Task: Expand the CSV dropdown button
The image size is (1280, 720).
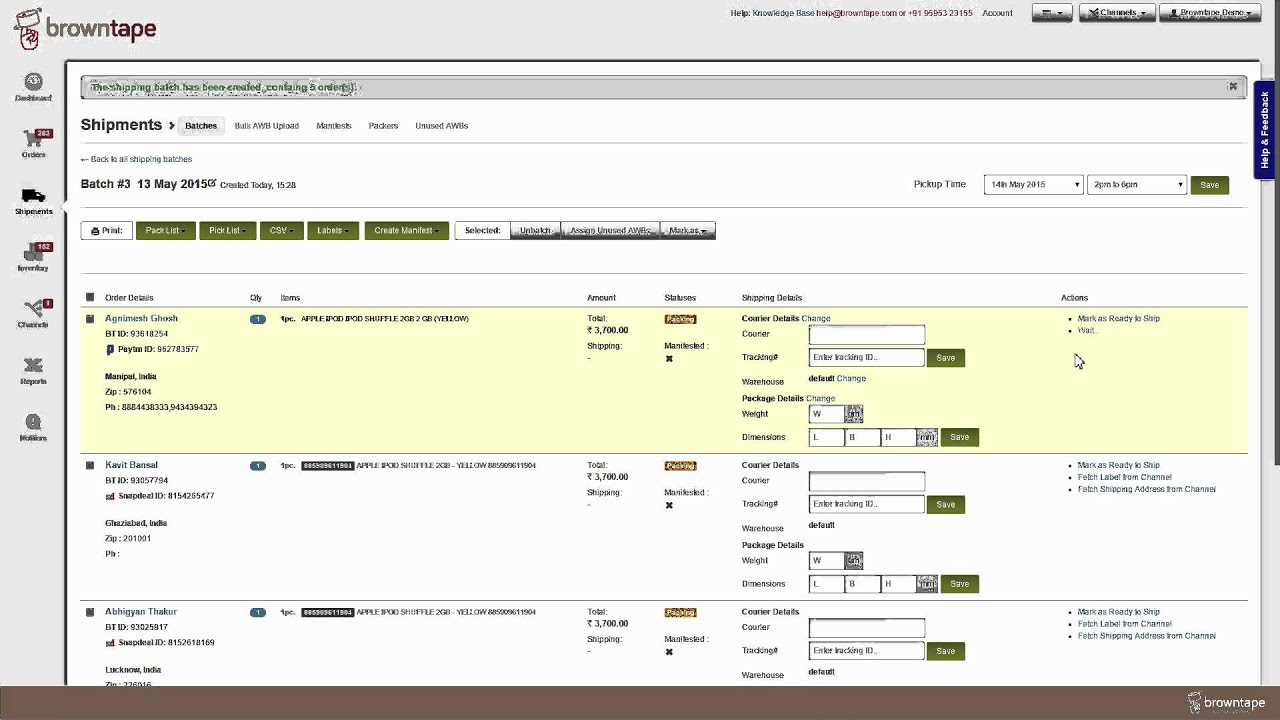Action: coord(281,231)
